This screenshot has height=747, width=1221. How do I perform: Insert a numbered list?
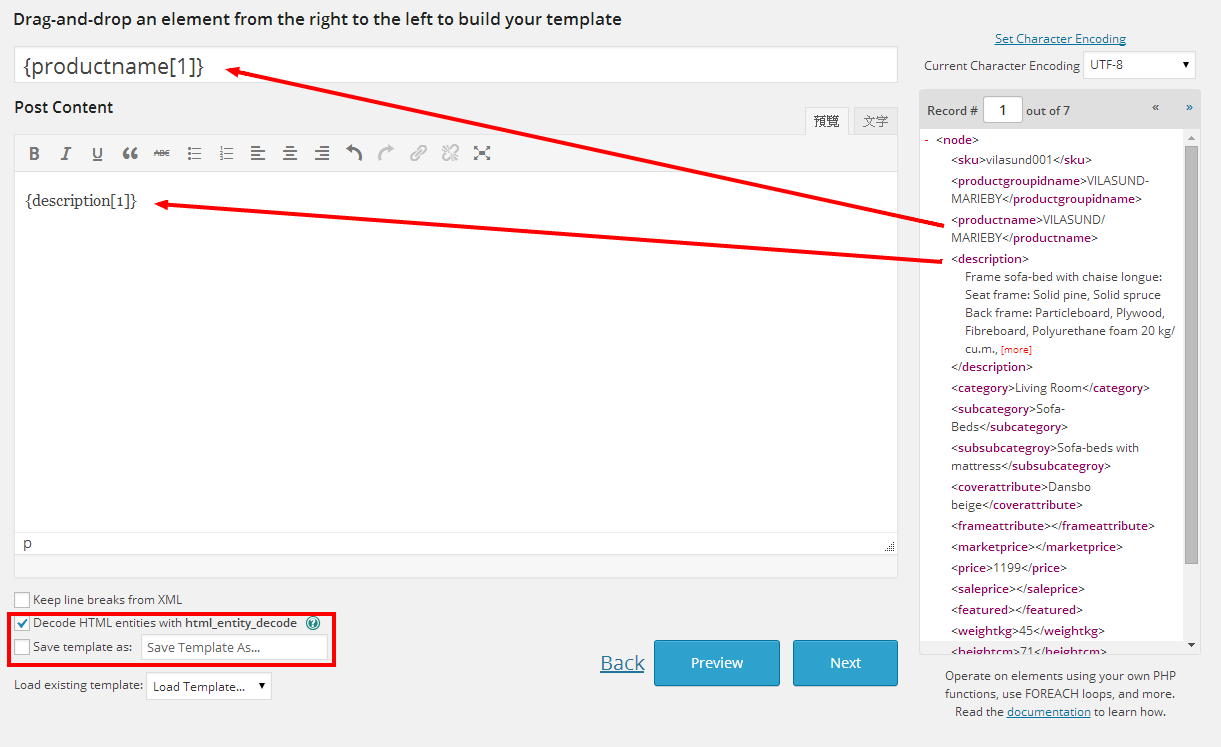(227, 154)
